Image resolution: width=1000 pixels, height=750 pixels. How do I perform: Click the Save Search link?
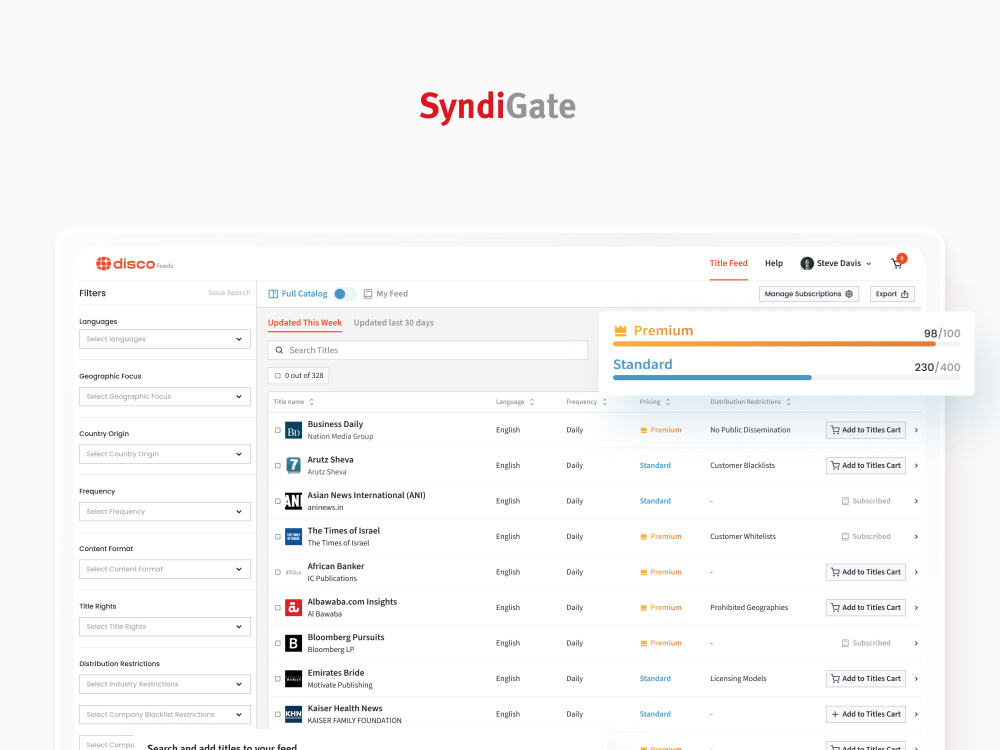pyautogui.click(x=229, y=293)
